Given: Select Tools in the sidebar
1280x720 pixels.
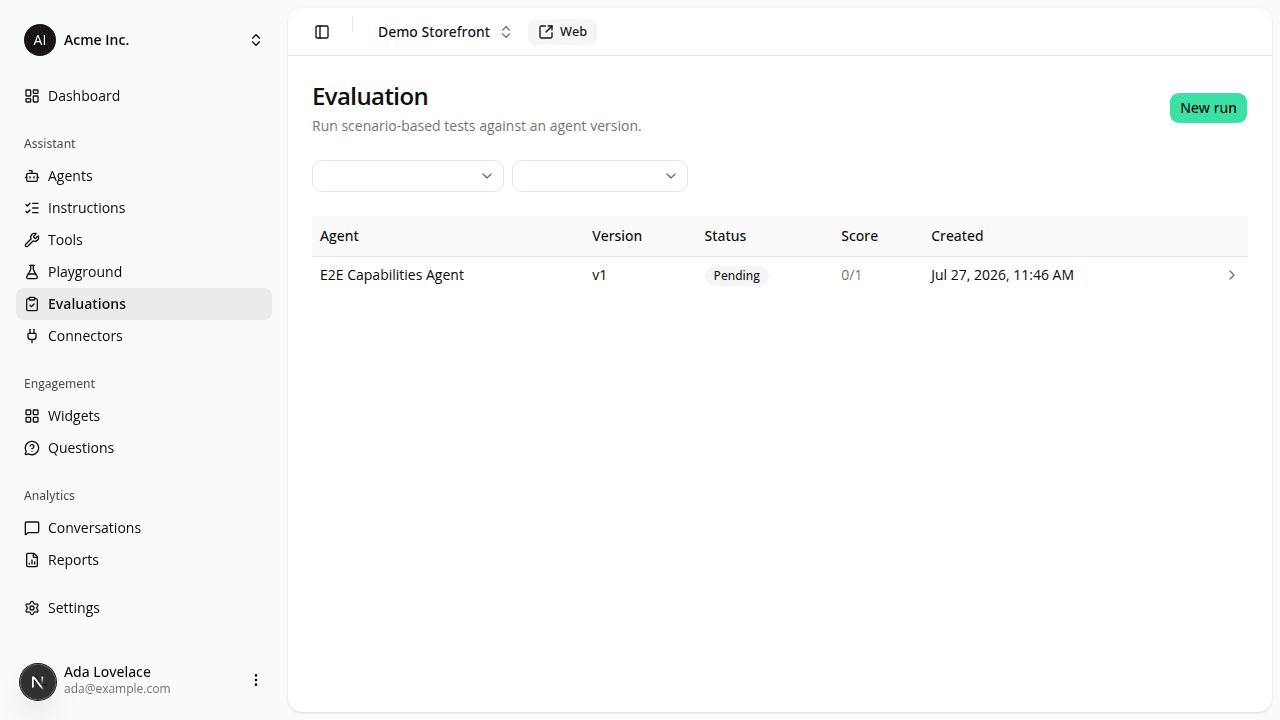Looking at the screenshot, I should pos(144,240).
